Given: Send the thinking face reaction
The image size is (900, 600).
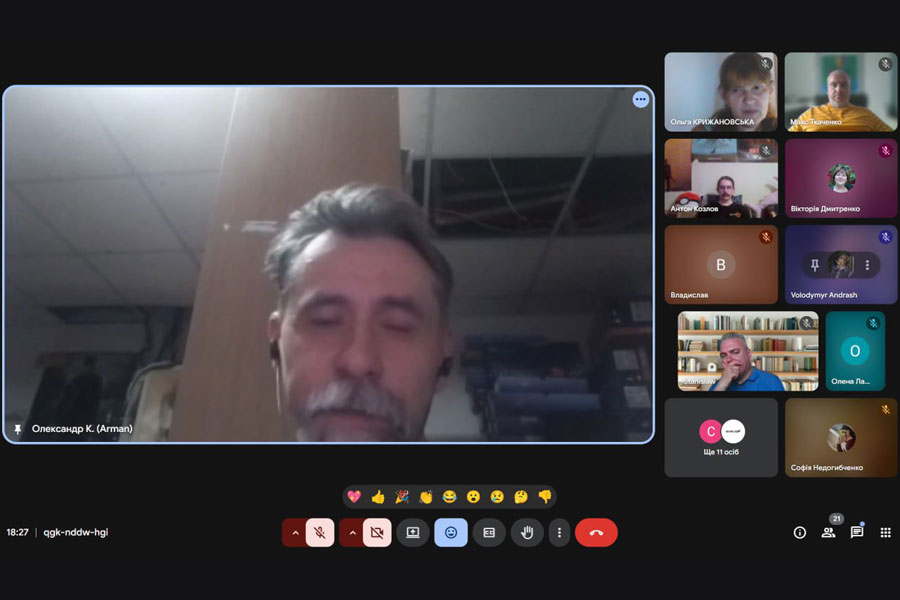Looking at the screenshot, I should [521, 497].
